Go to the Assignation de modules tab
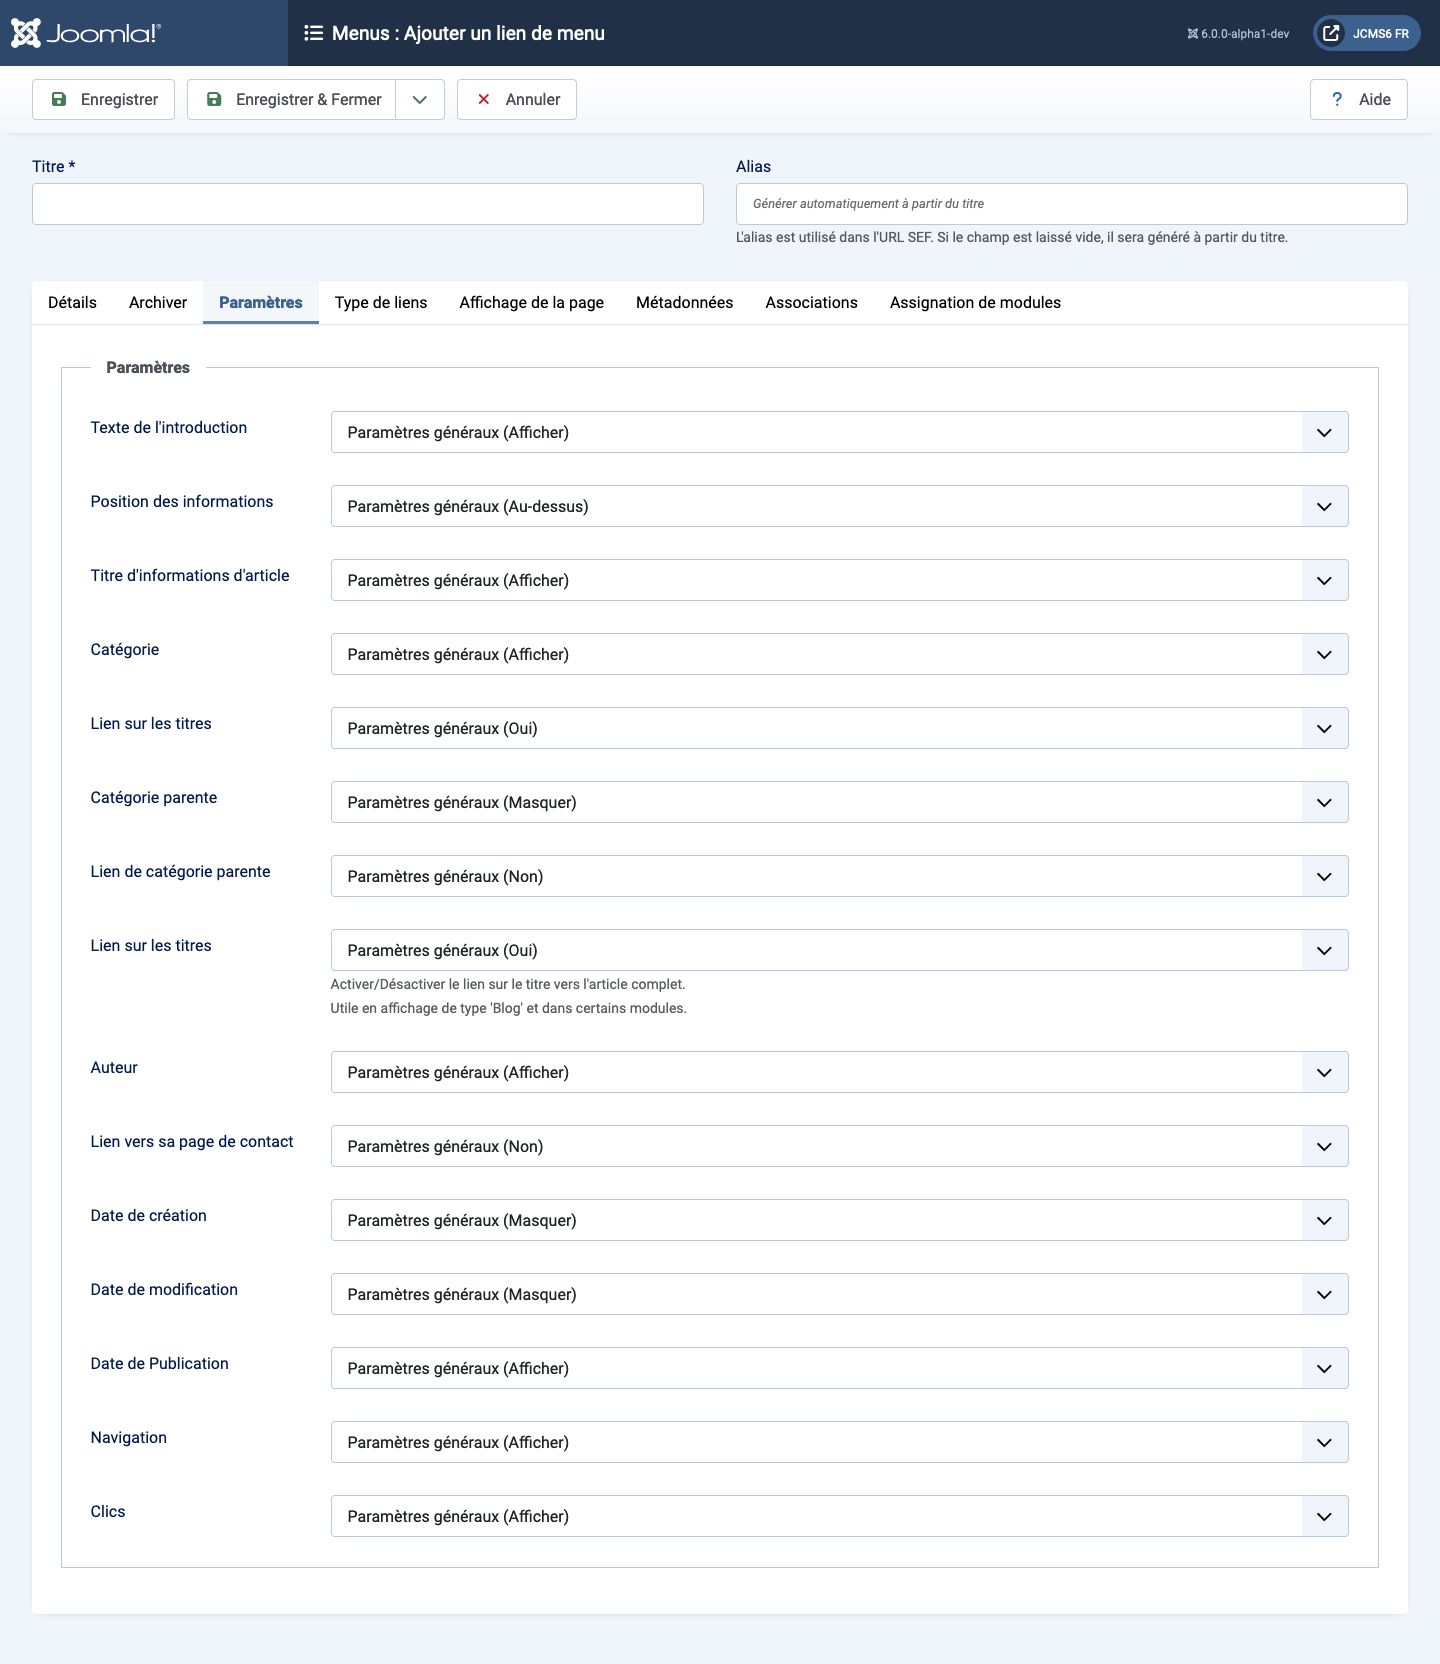Screen dimensions: 1440x1664 (x=975, y=302)
